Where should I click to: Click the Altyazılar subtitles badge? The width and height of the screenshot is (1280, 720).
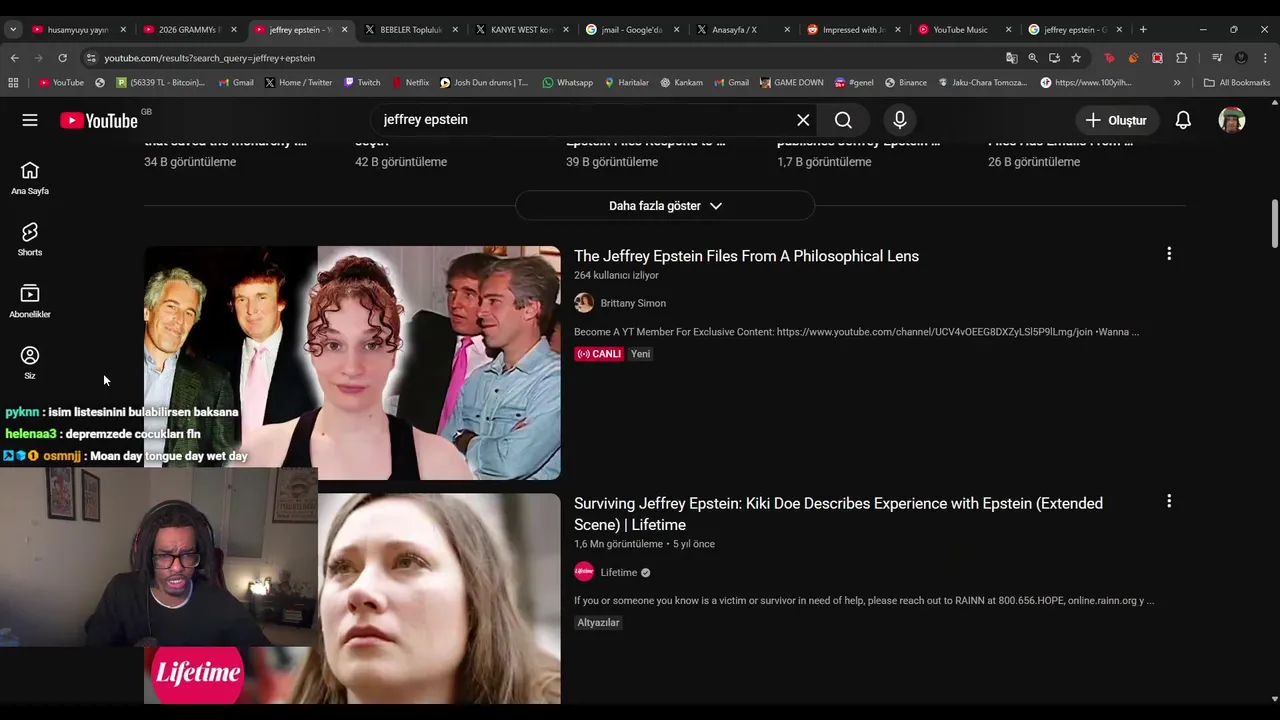[598, 622]
